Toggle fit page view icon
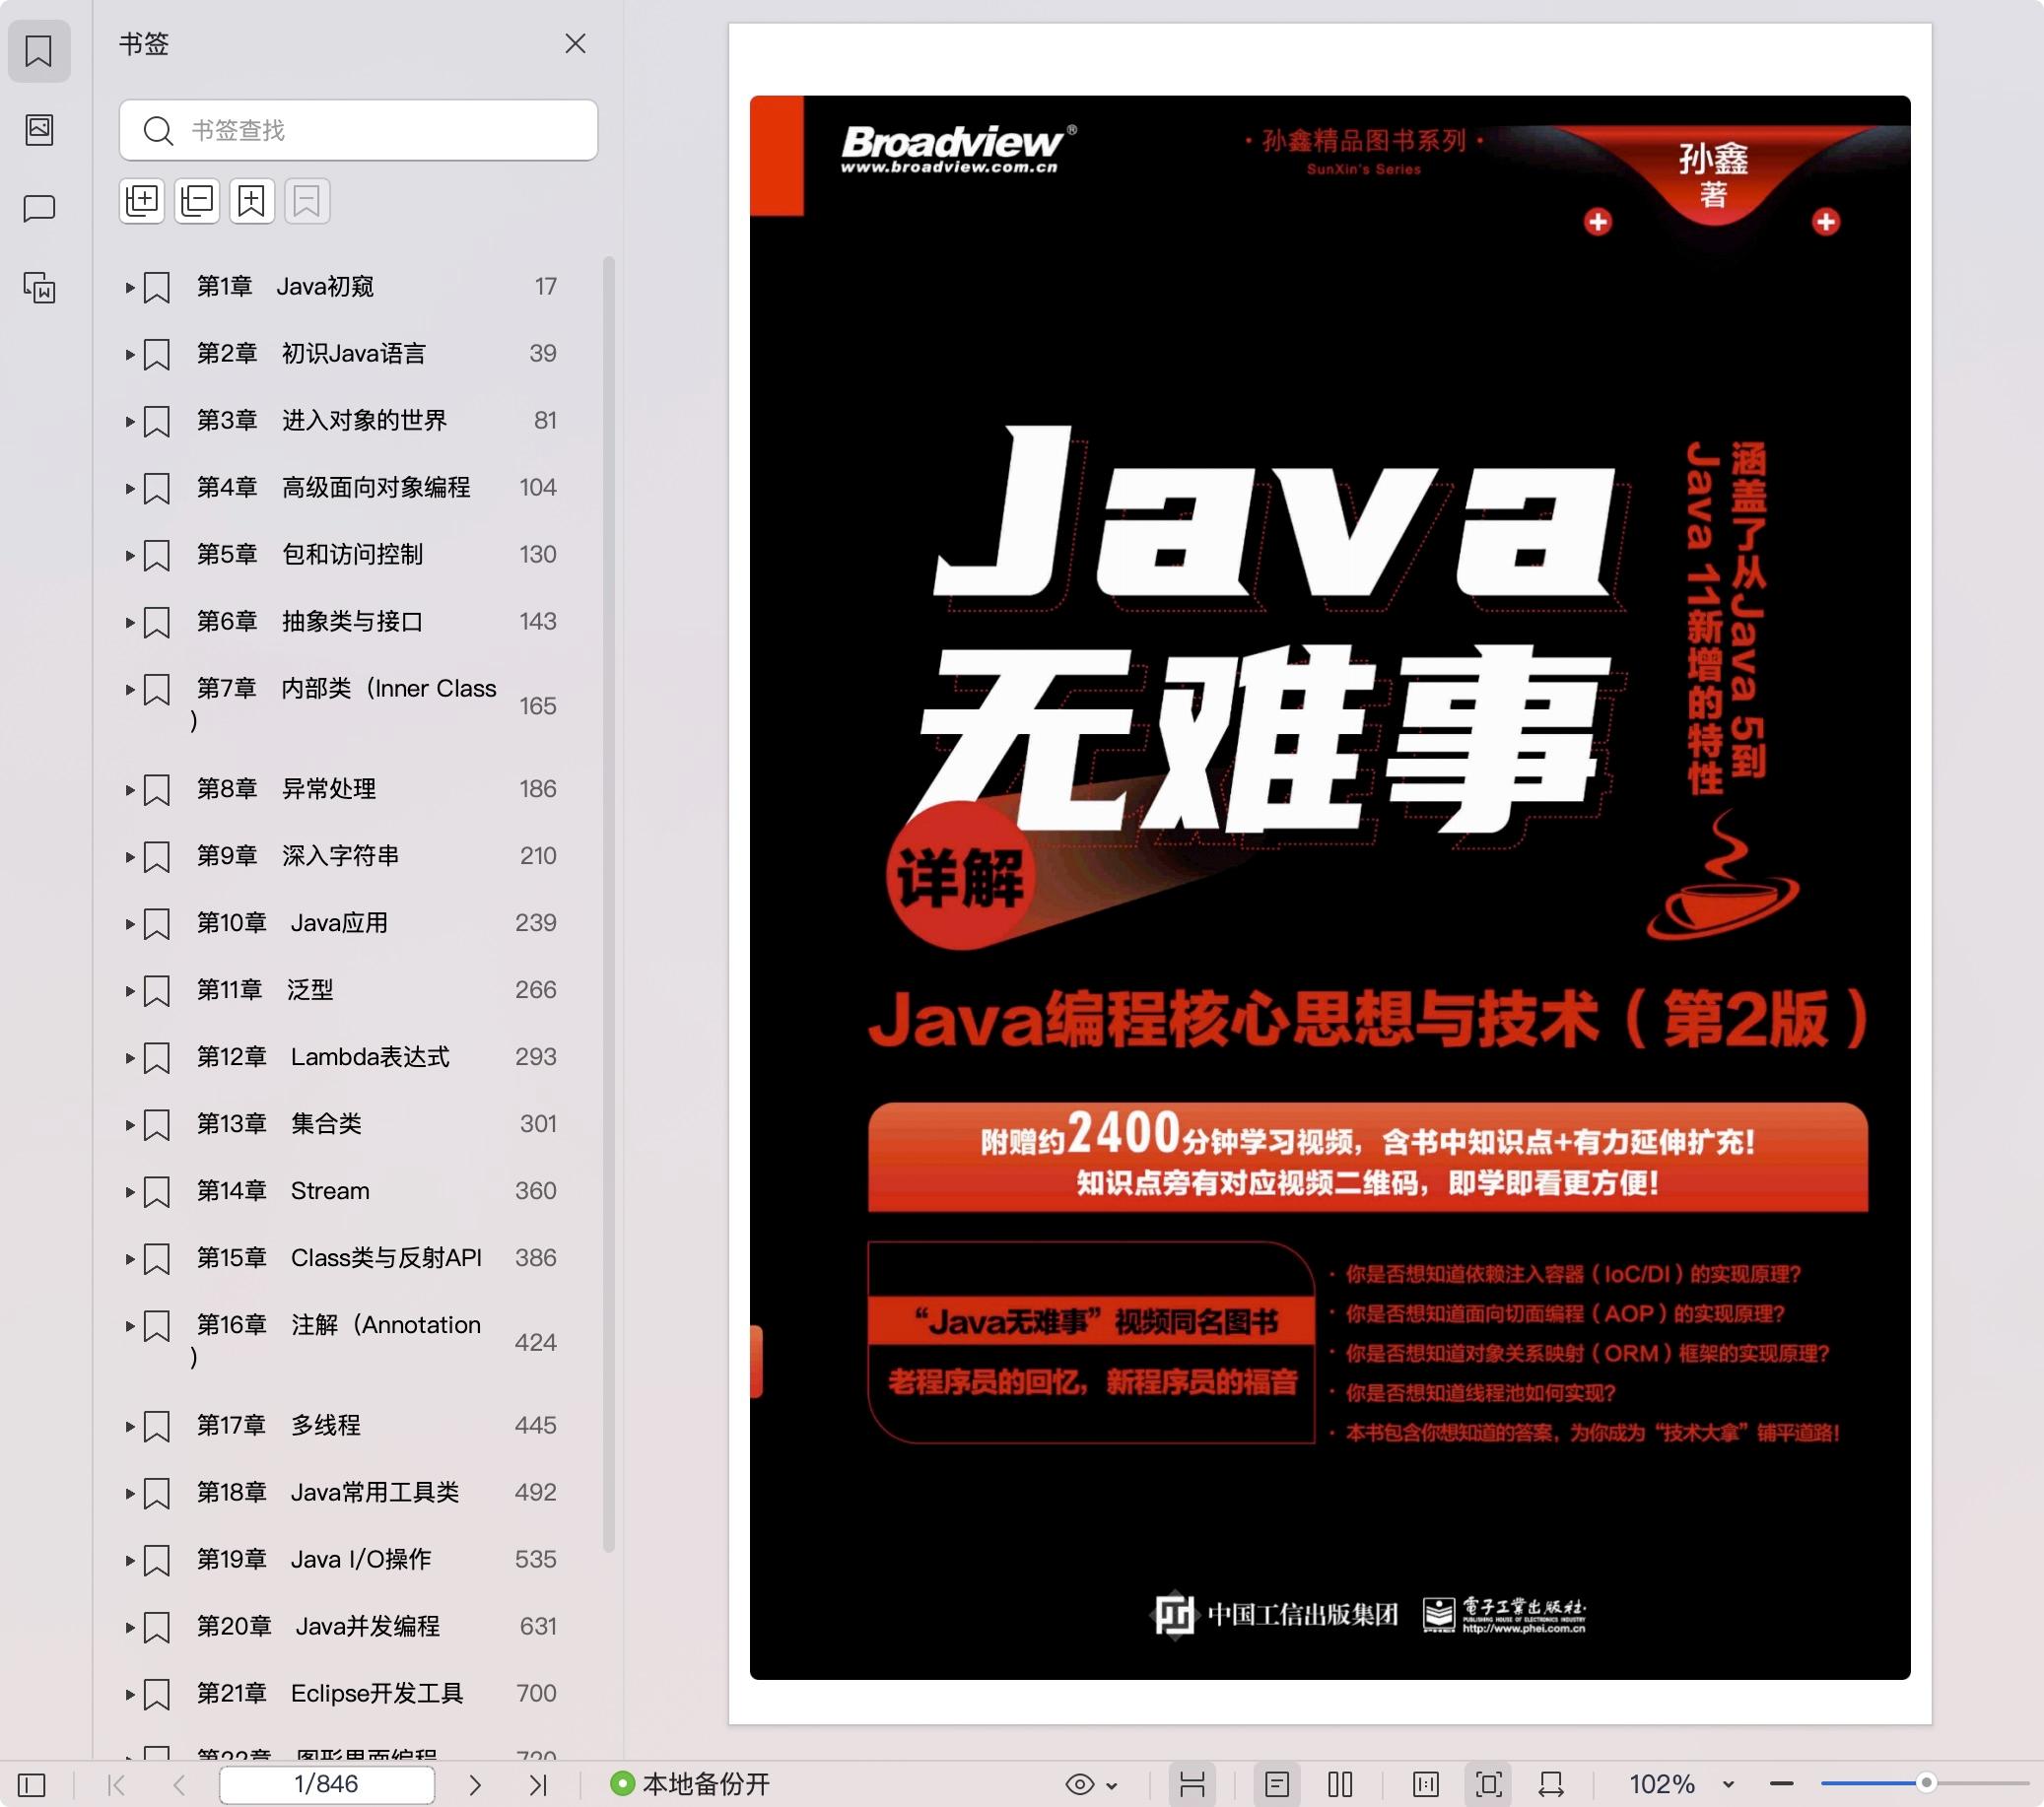Image resolution: width=2044 pixels, height=1807 pixels. pos(1489,1785)
